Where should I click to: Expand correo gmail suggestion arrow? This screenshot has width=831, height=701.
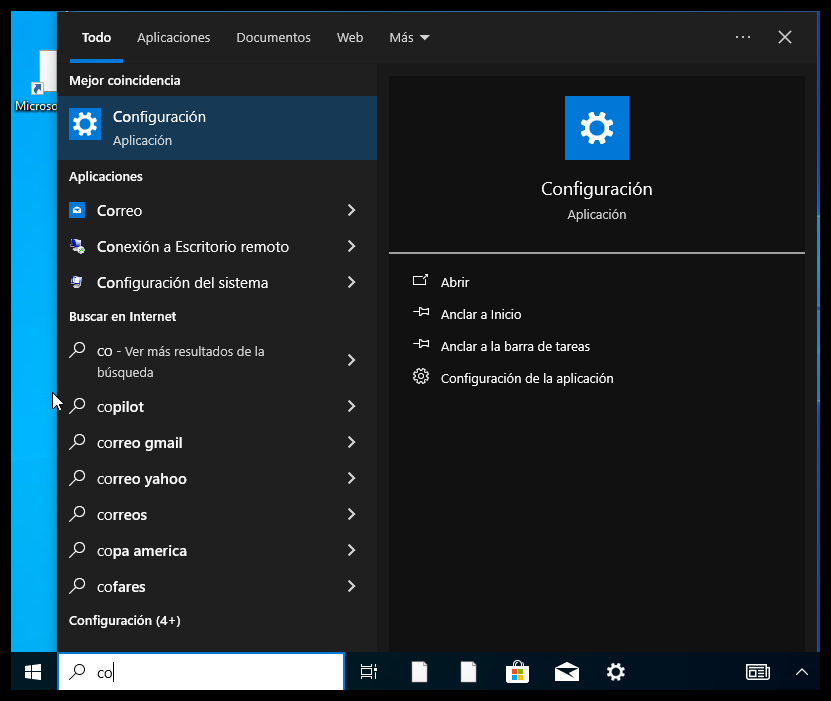351,442
